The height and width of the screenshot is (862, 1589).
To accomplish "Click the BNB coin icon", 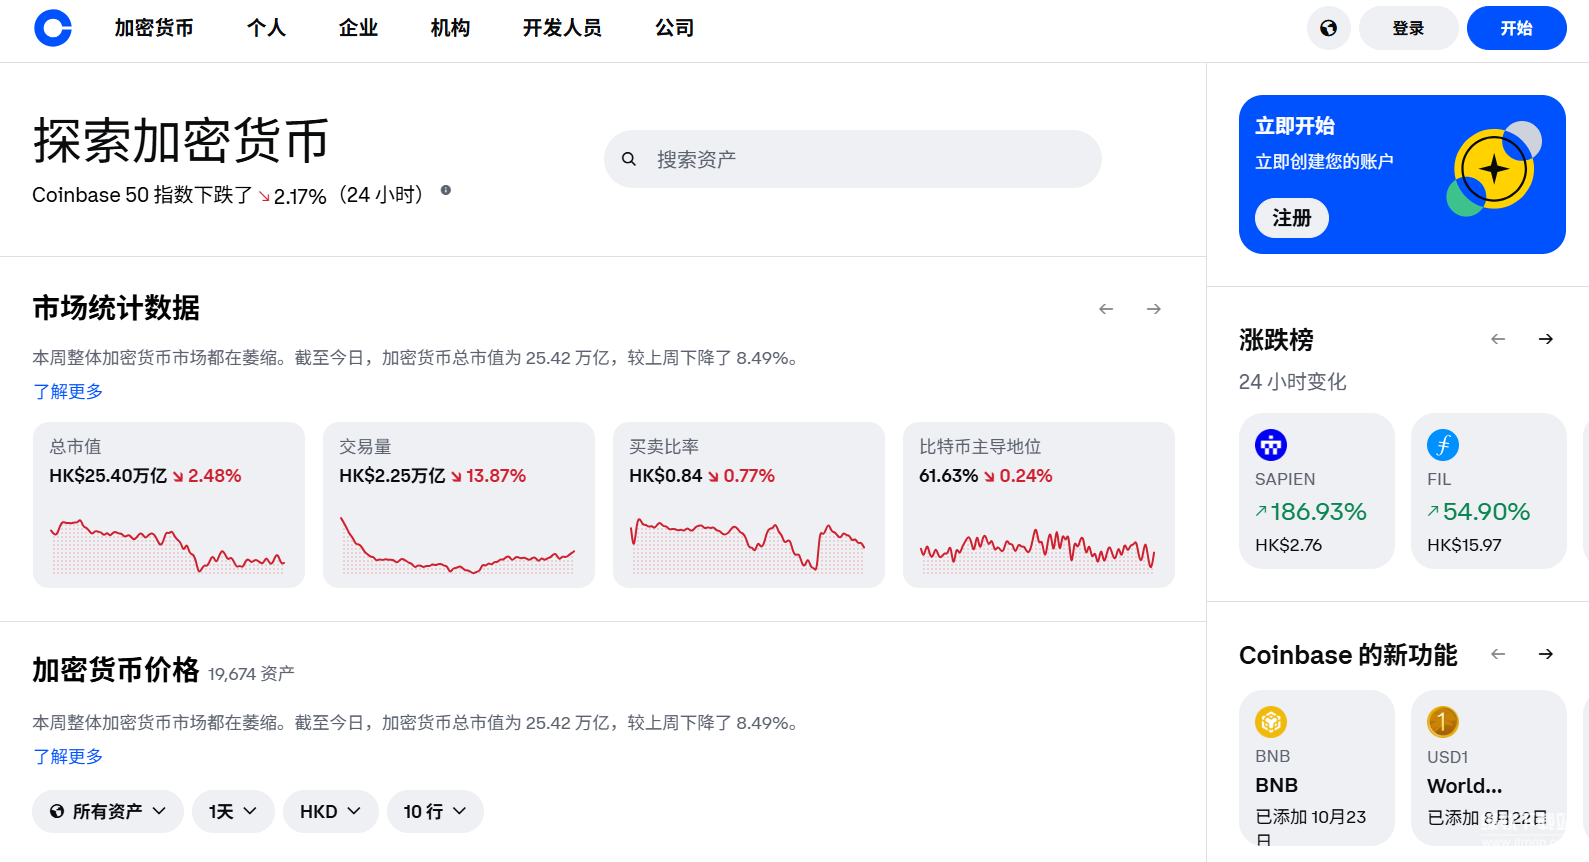I will point(1271,721).
